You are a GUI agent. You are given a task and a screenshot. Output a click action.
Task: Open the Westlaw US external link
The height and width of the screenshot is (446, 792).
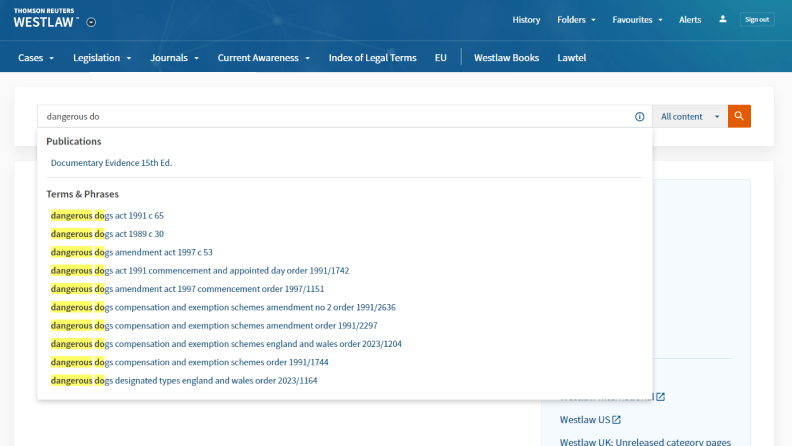pos(590,419)
